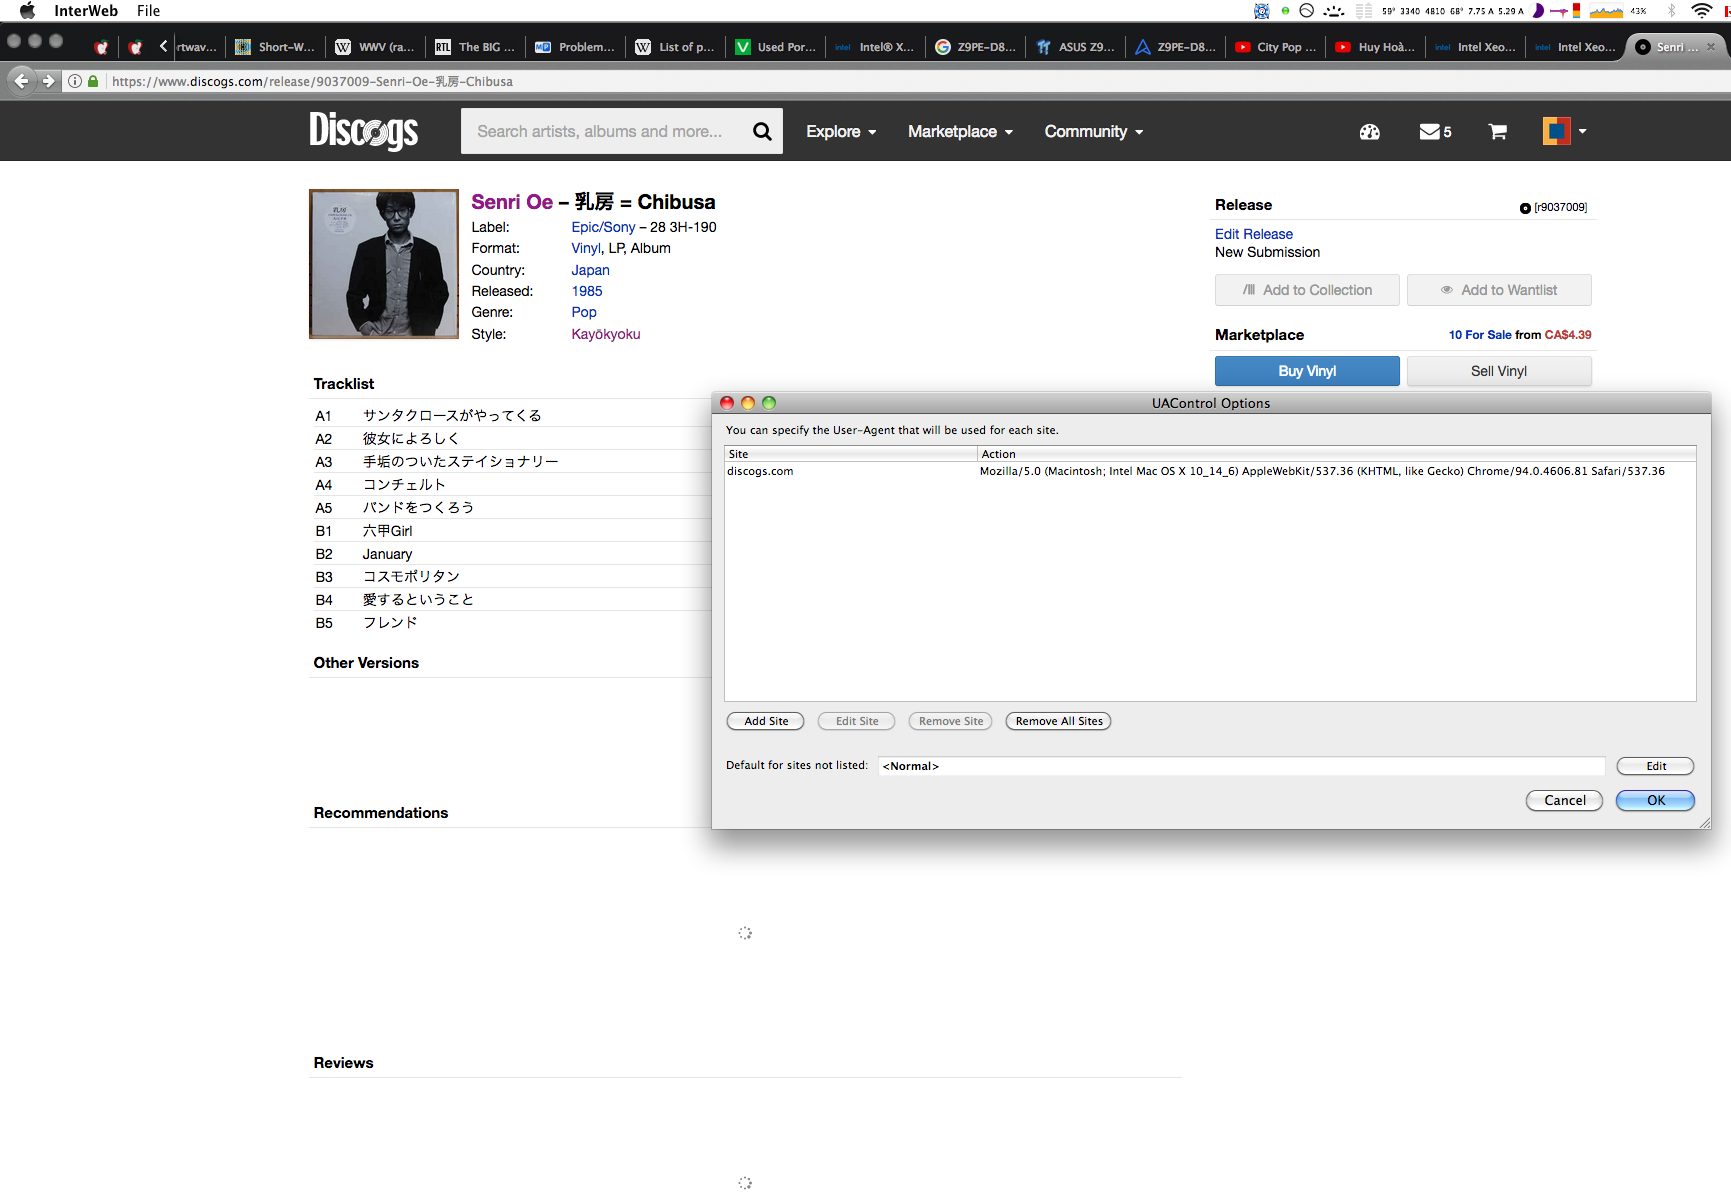Expand the Explore dropdown menu
The width and height of the screenshot is (1731, 1195).
(x=841, y=131)
